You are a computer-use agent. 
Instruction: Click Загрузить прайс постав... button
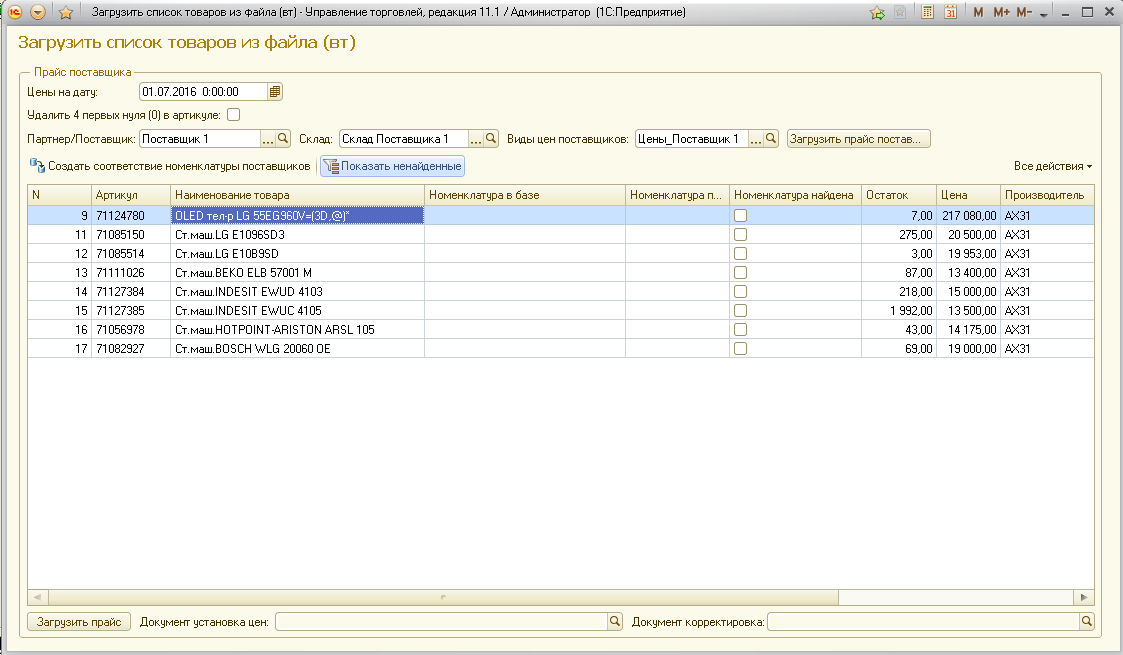(x=859, y=139)
